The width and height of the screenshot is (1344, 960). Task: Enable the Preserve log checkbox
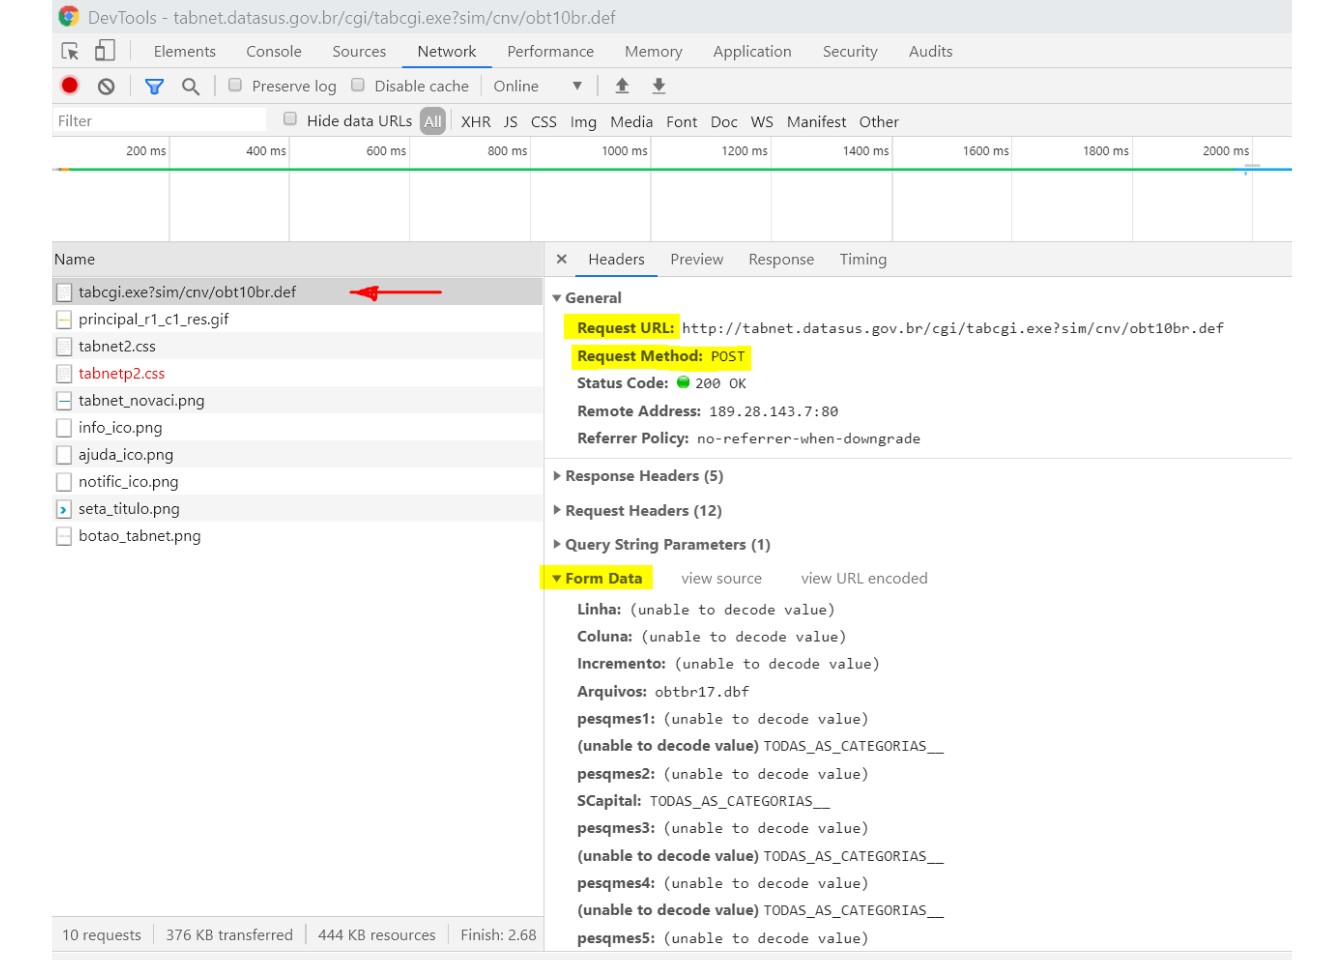[x=235, y=86]
